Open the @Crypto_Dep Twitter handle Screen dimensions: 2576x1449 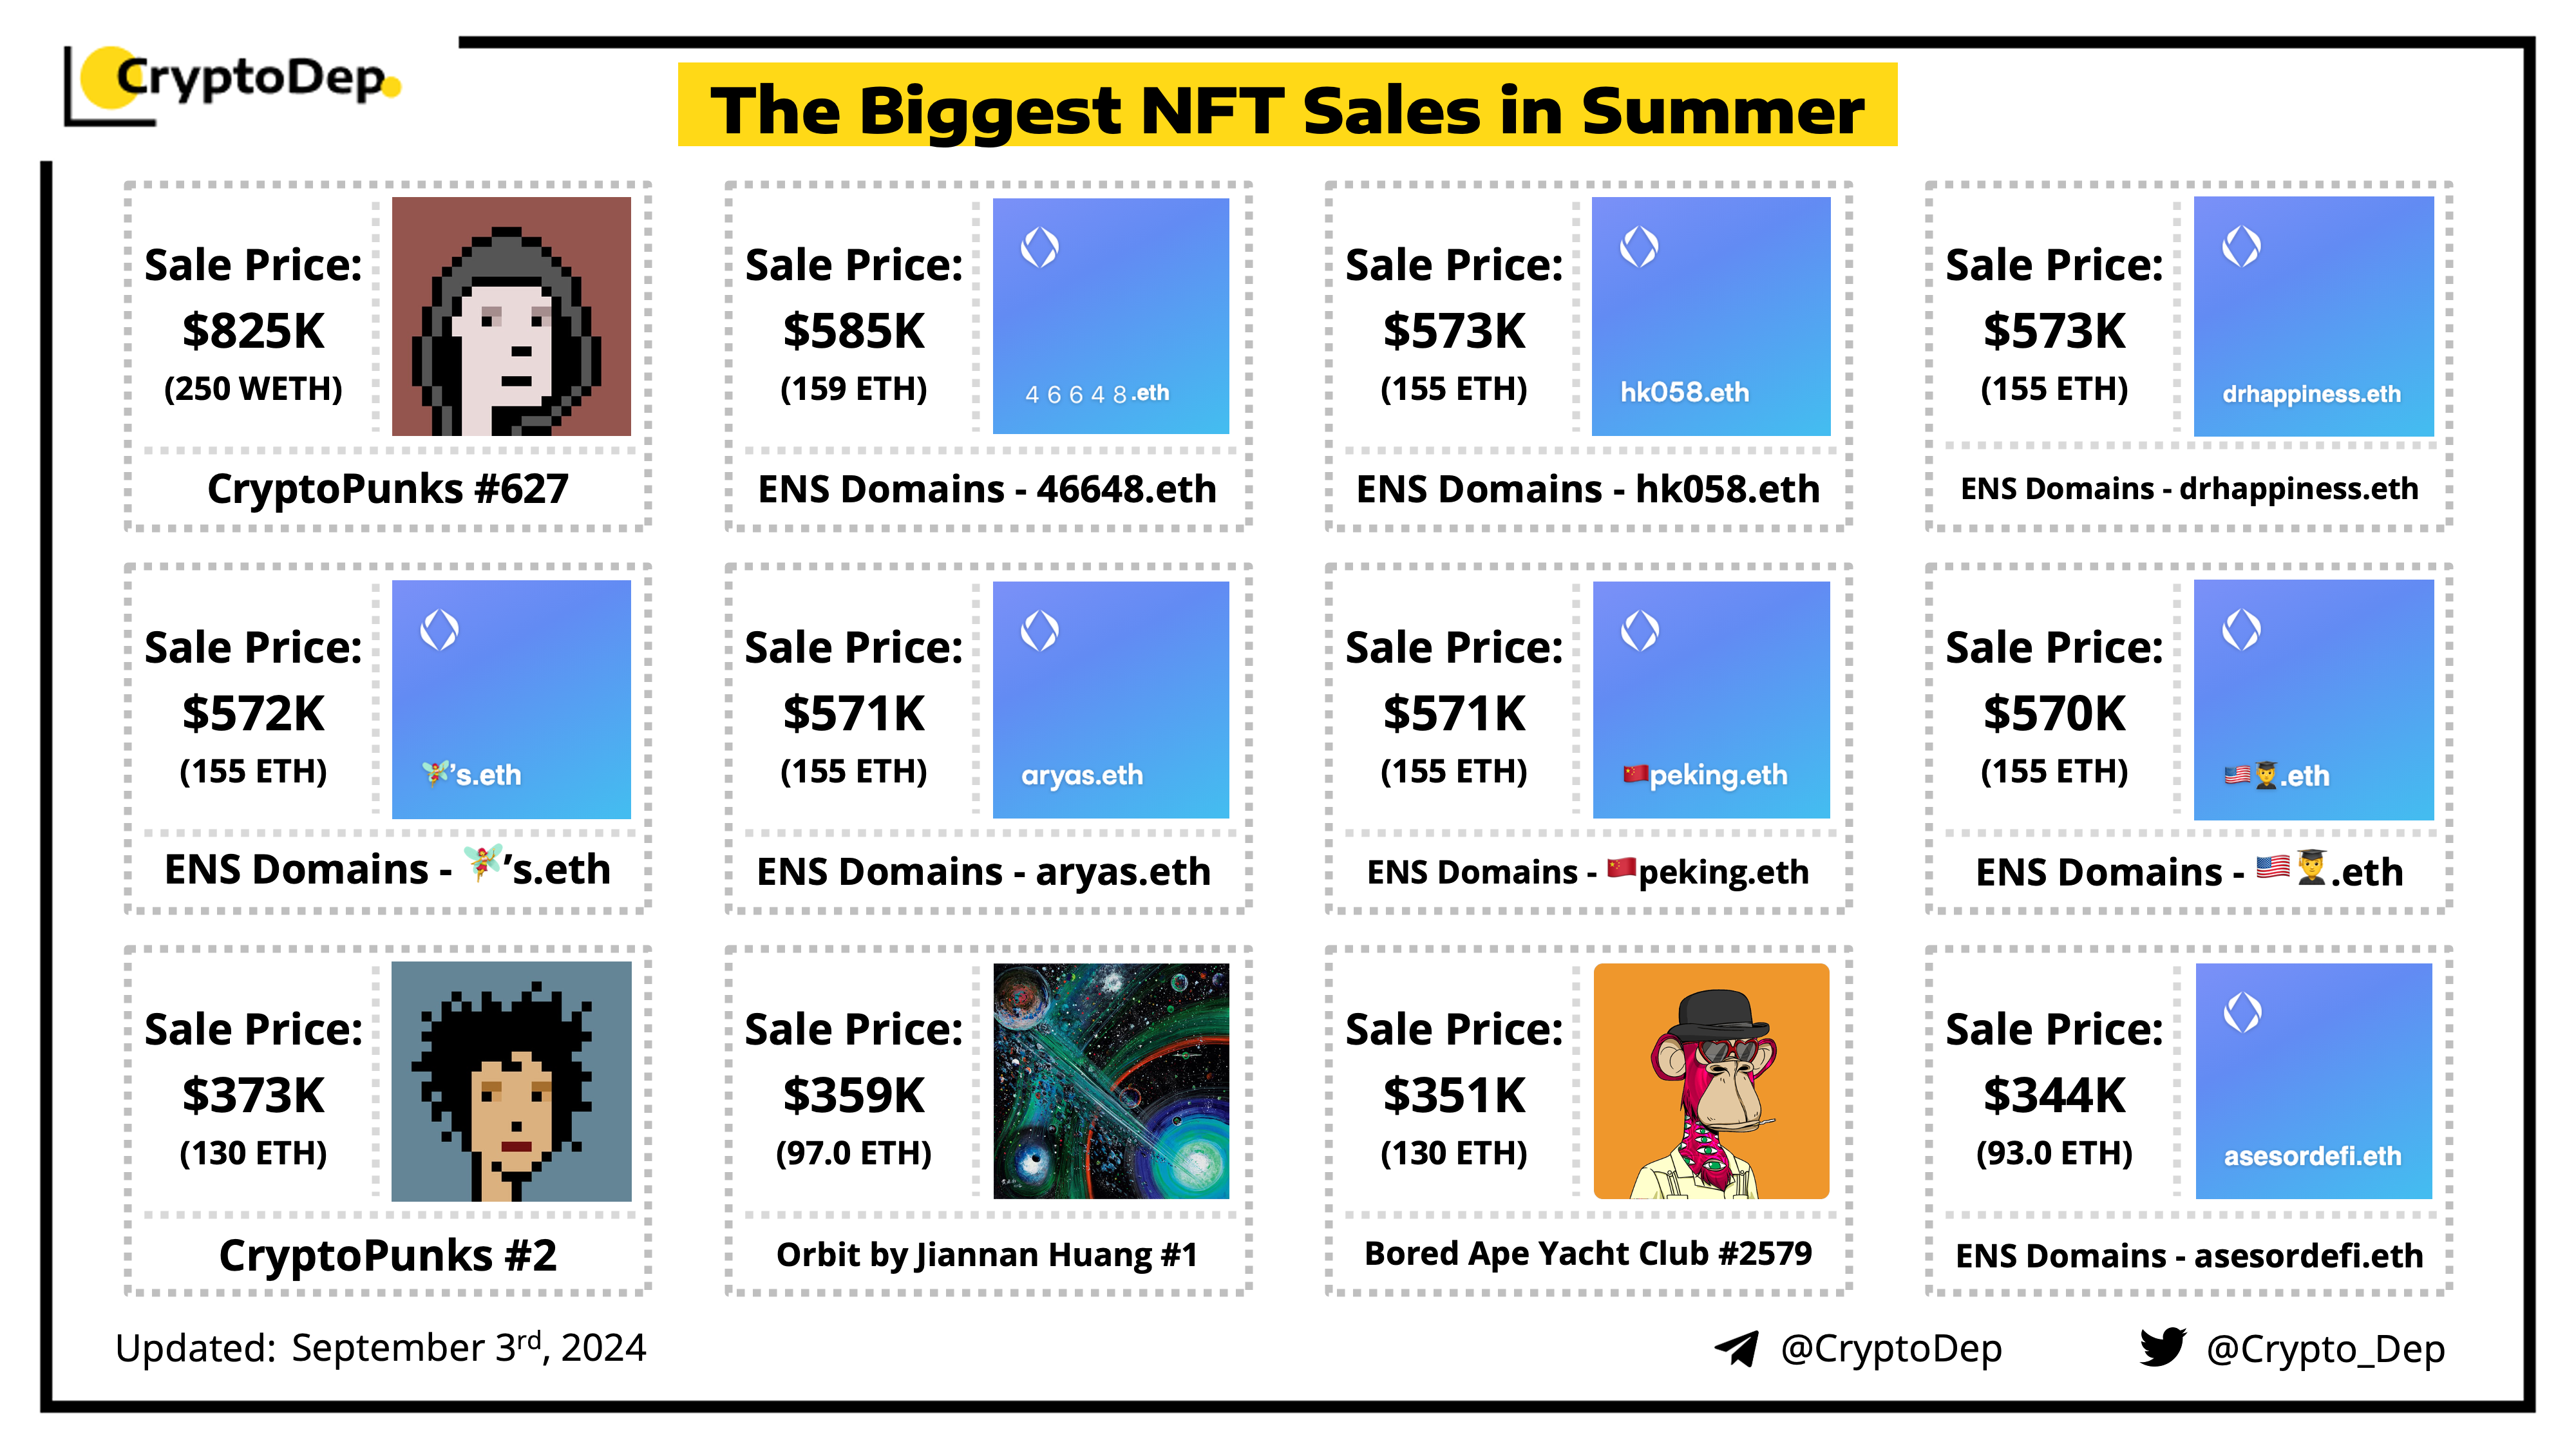pyautogui.click(x=2325, y=1349)
